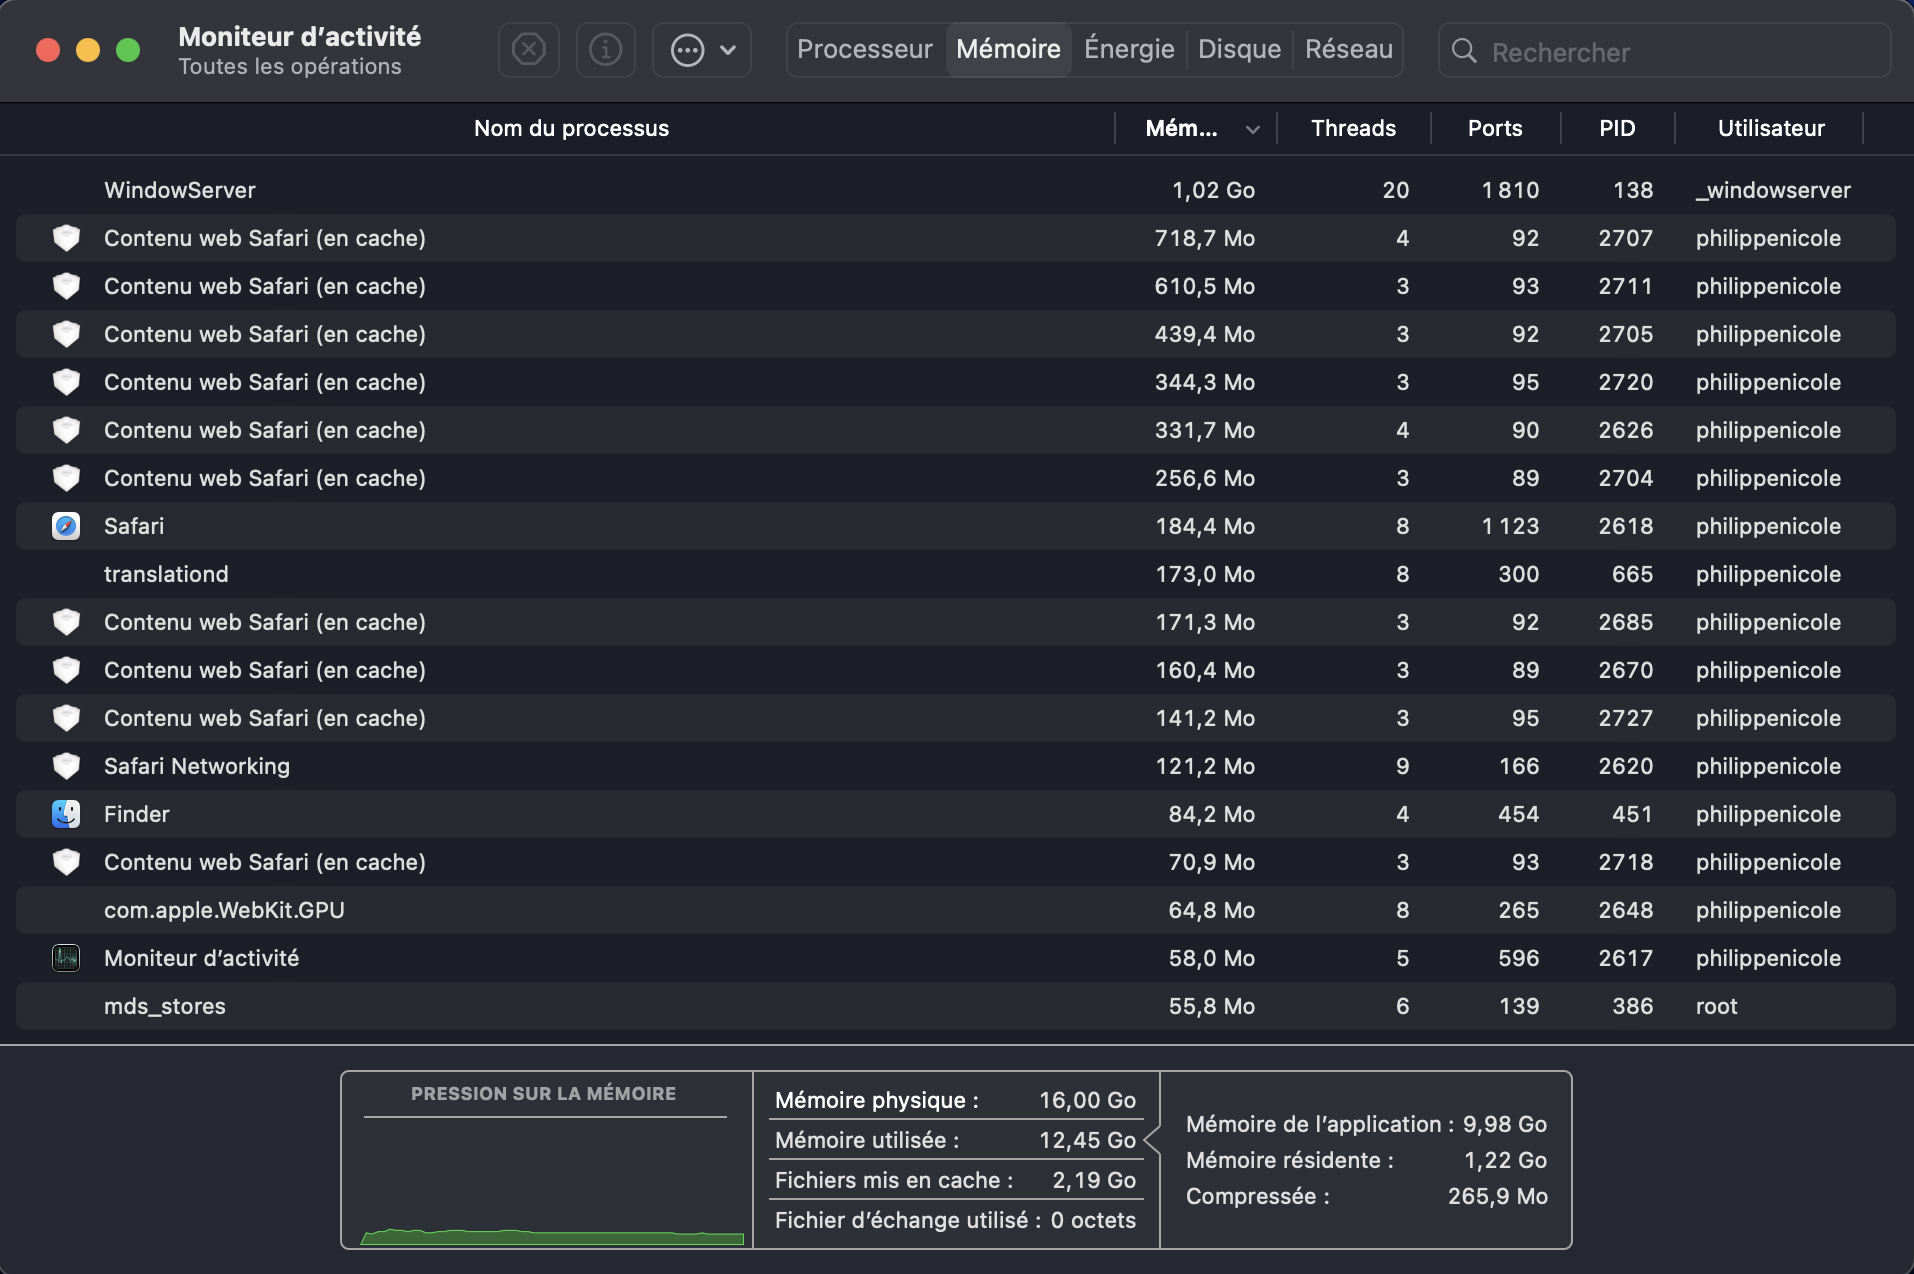
Task: Click the Mémoire résidente 1,22 Go value
Action: tap(1505, 1160)
